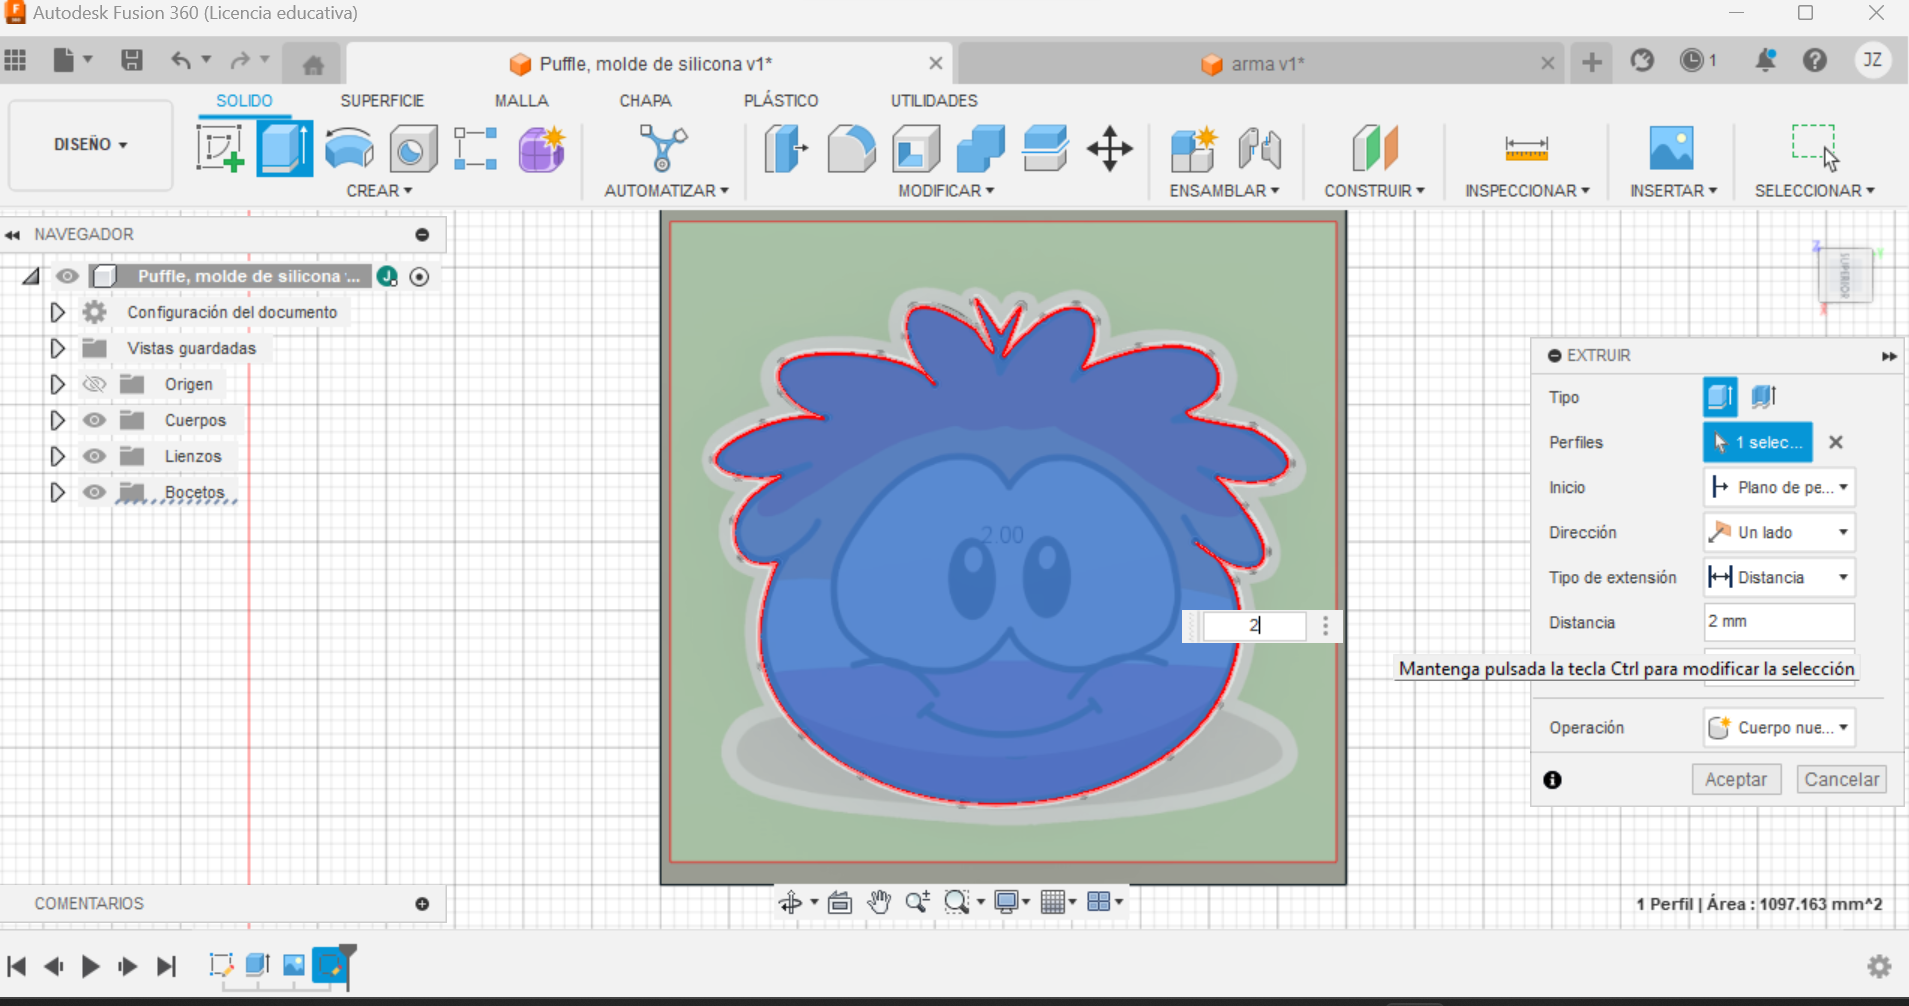
Task: Select the Revolve tool icon
Action: 349,149
